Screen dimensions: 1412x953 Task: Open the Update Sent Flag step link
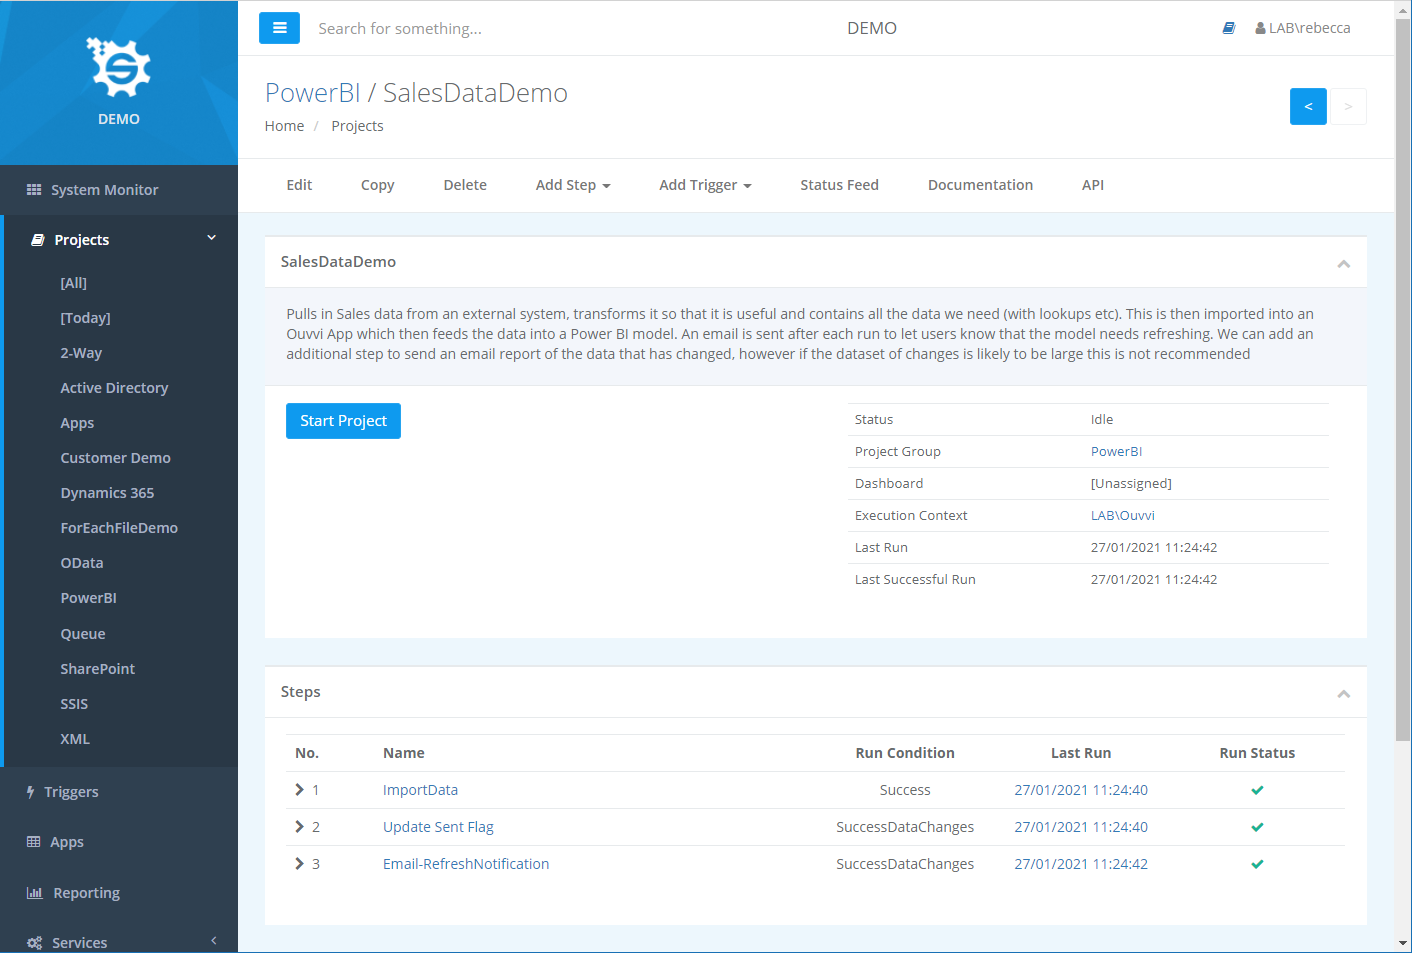tap(438, 827)
